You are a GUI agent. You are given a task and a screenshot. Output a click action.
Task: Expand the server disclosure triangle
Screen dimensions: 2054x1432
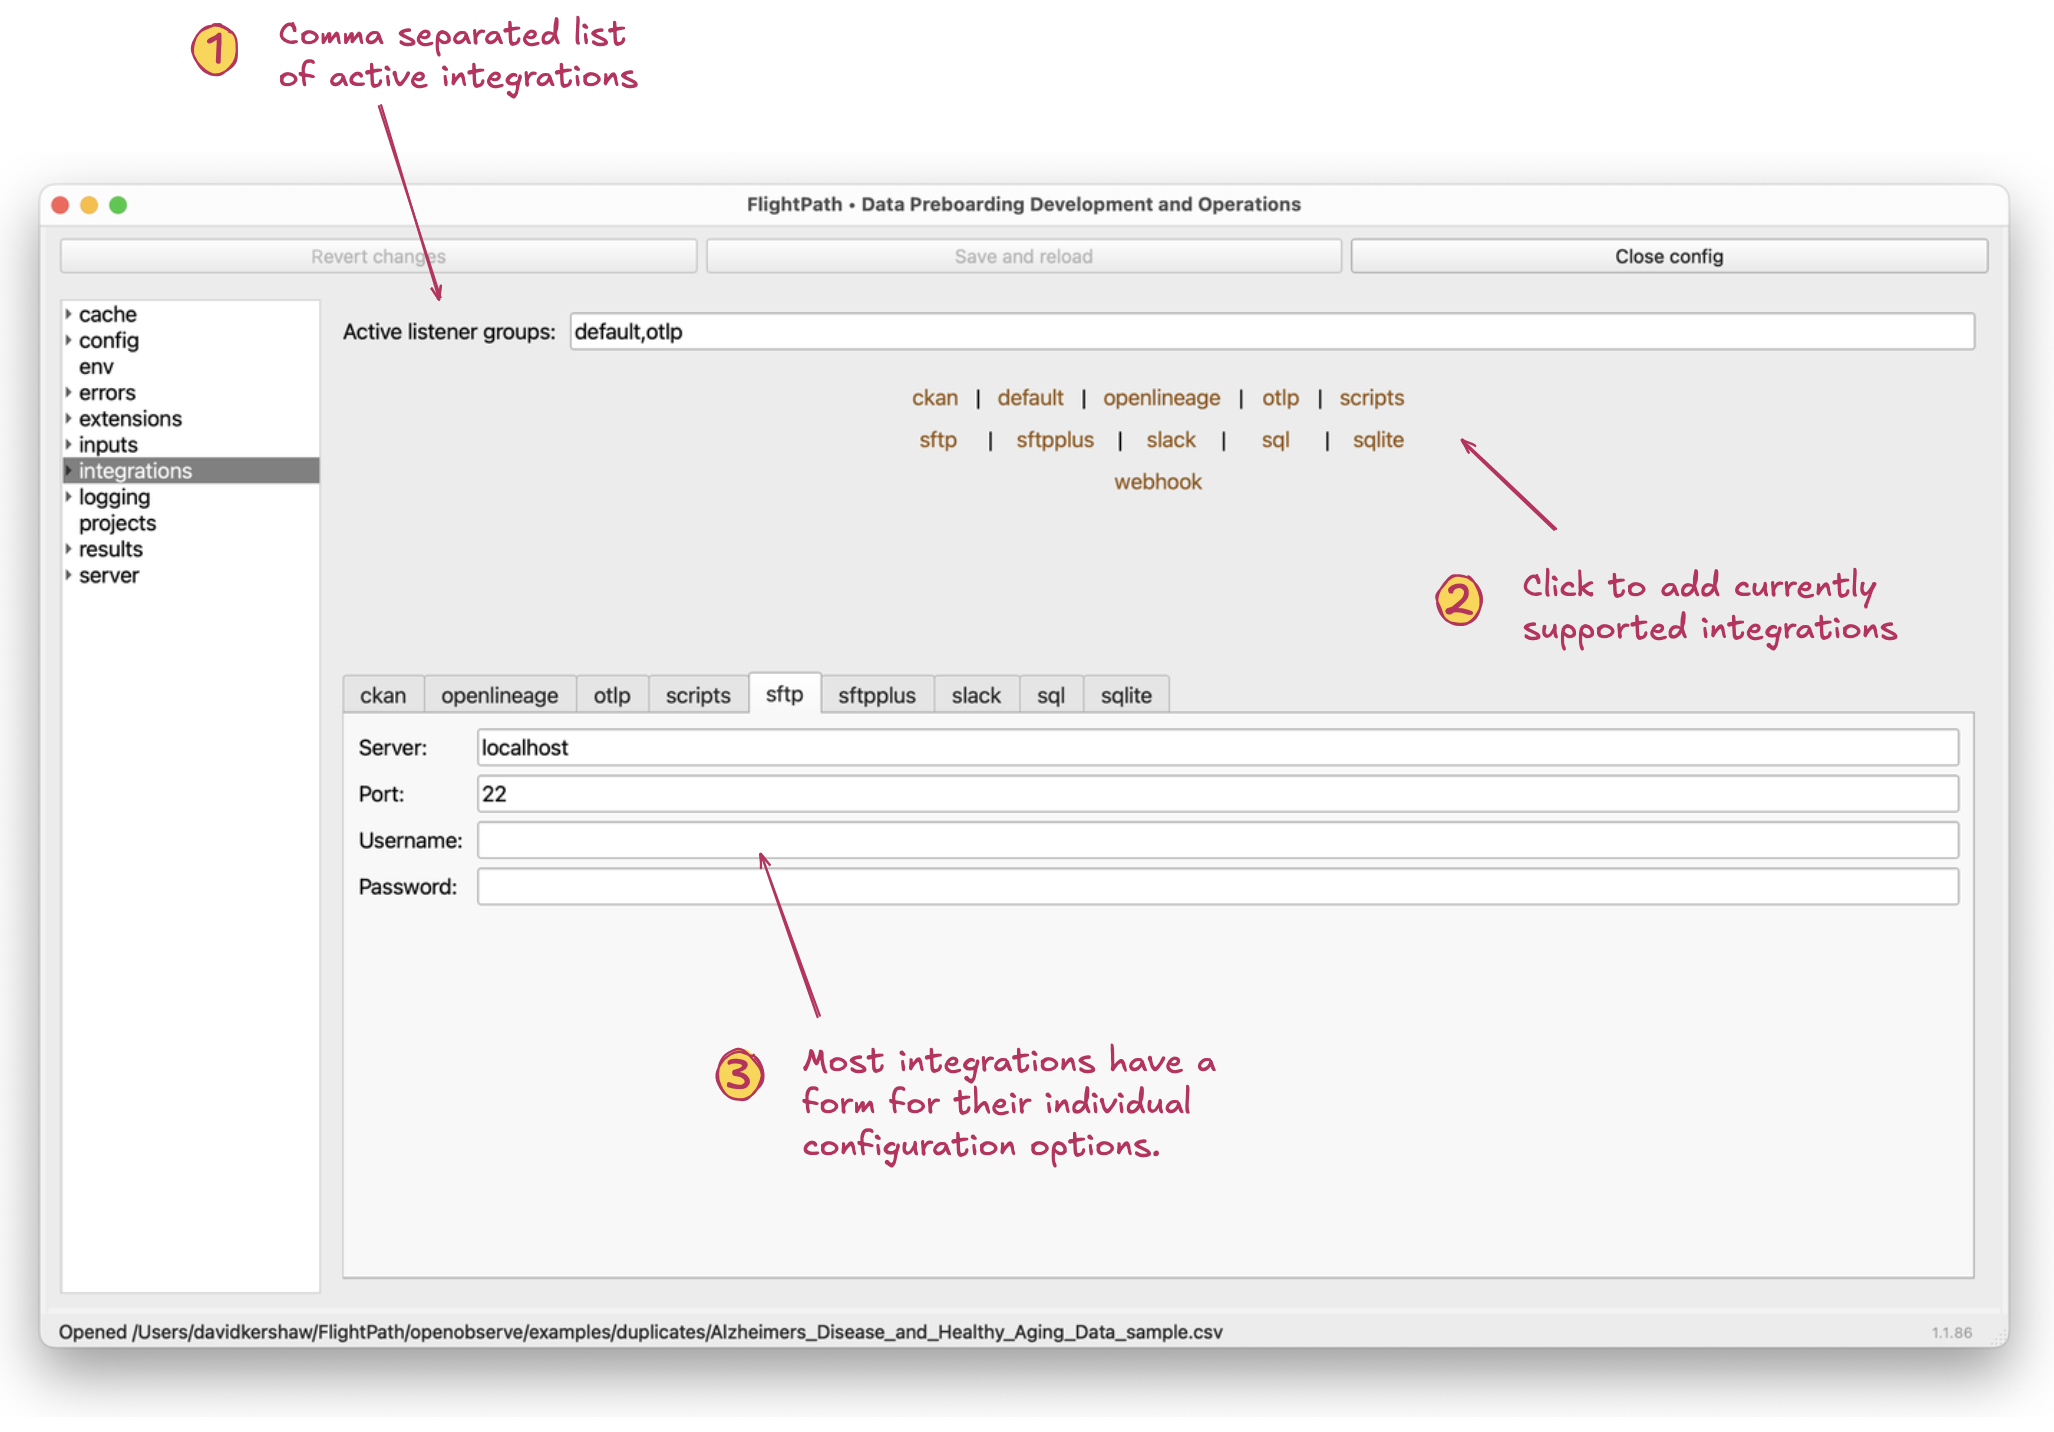pos(68,575)
